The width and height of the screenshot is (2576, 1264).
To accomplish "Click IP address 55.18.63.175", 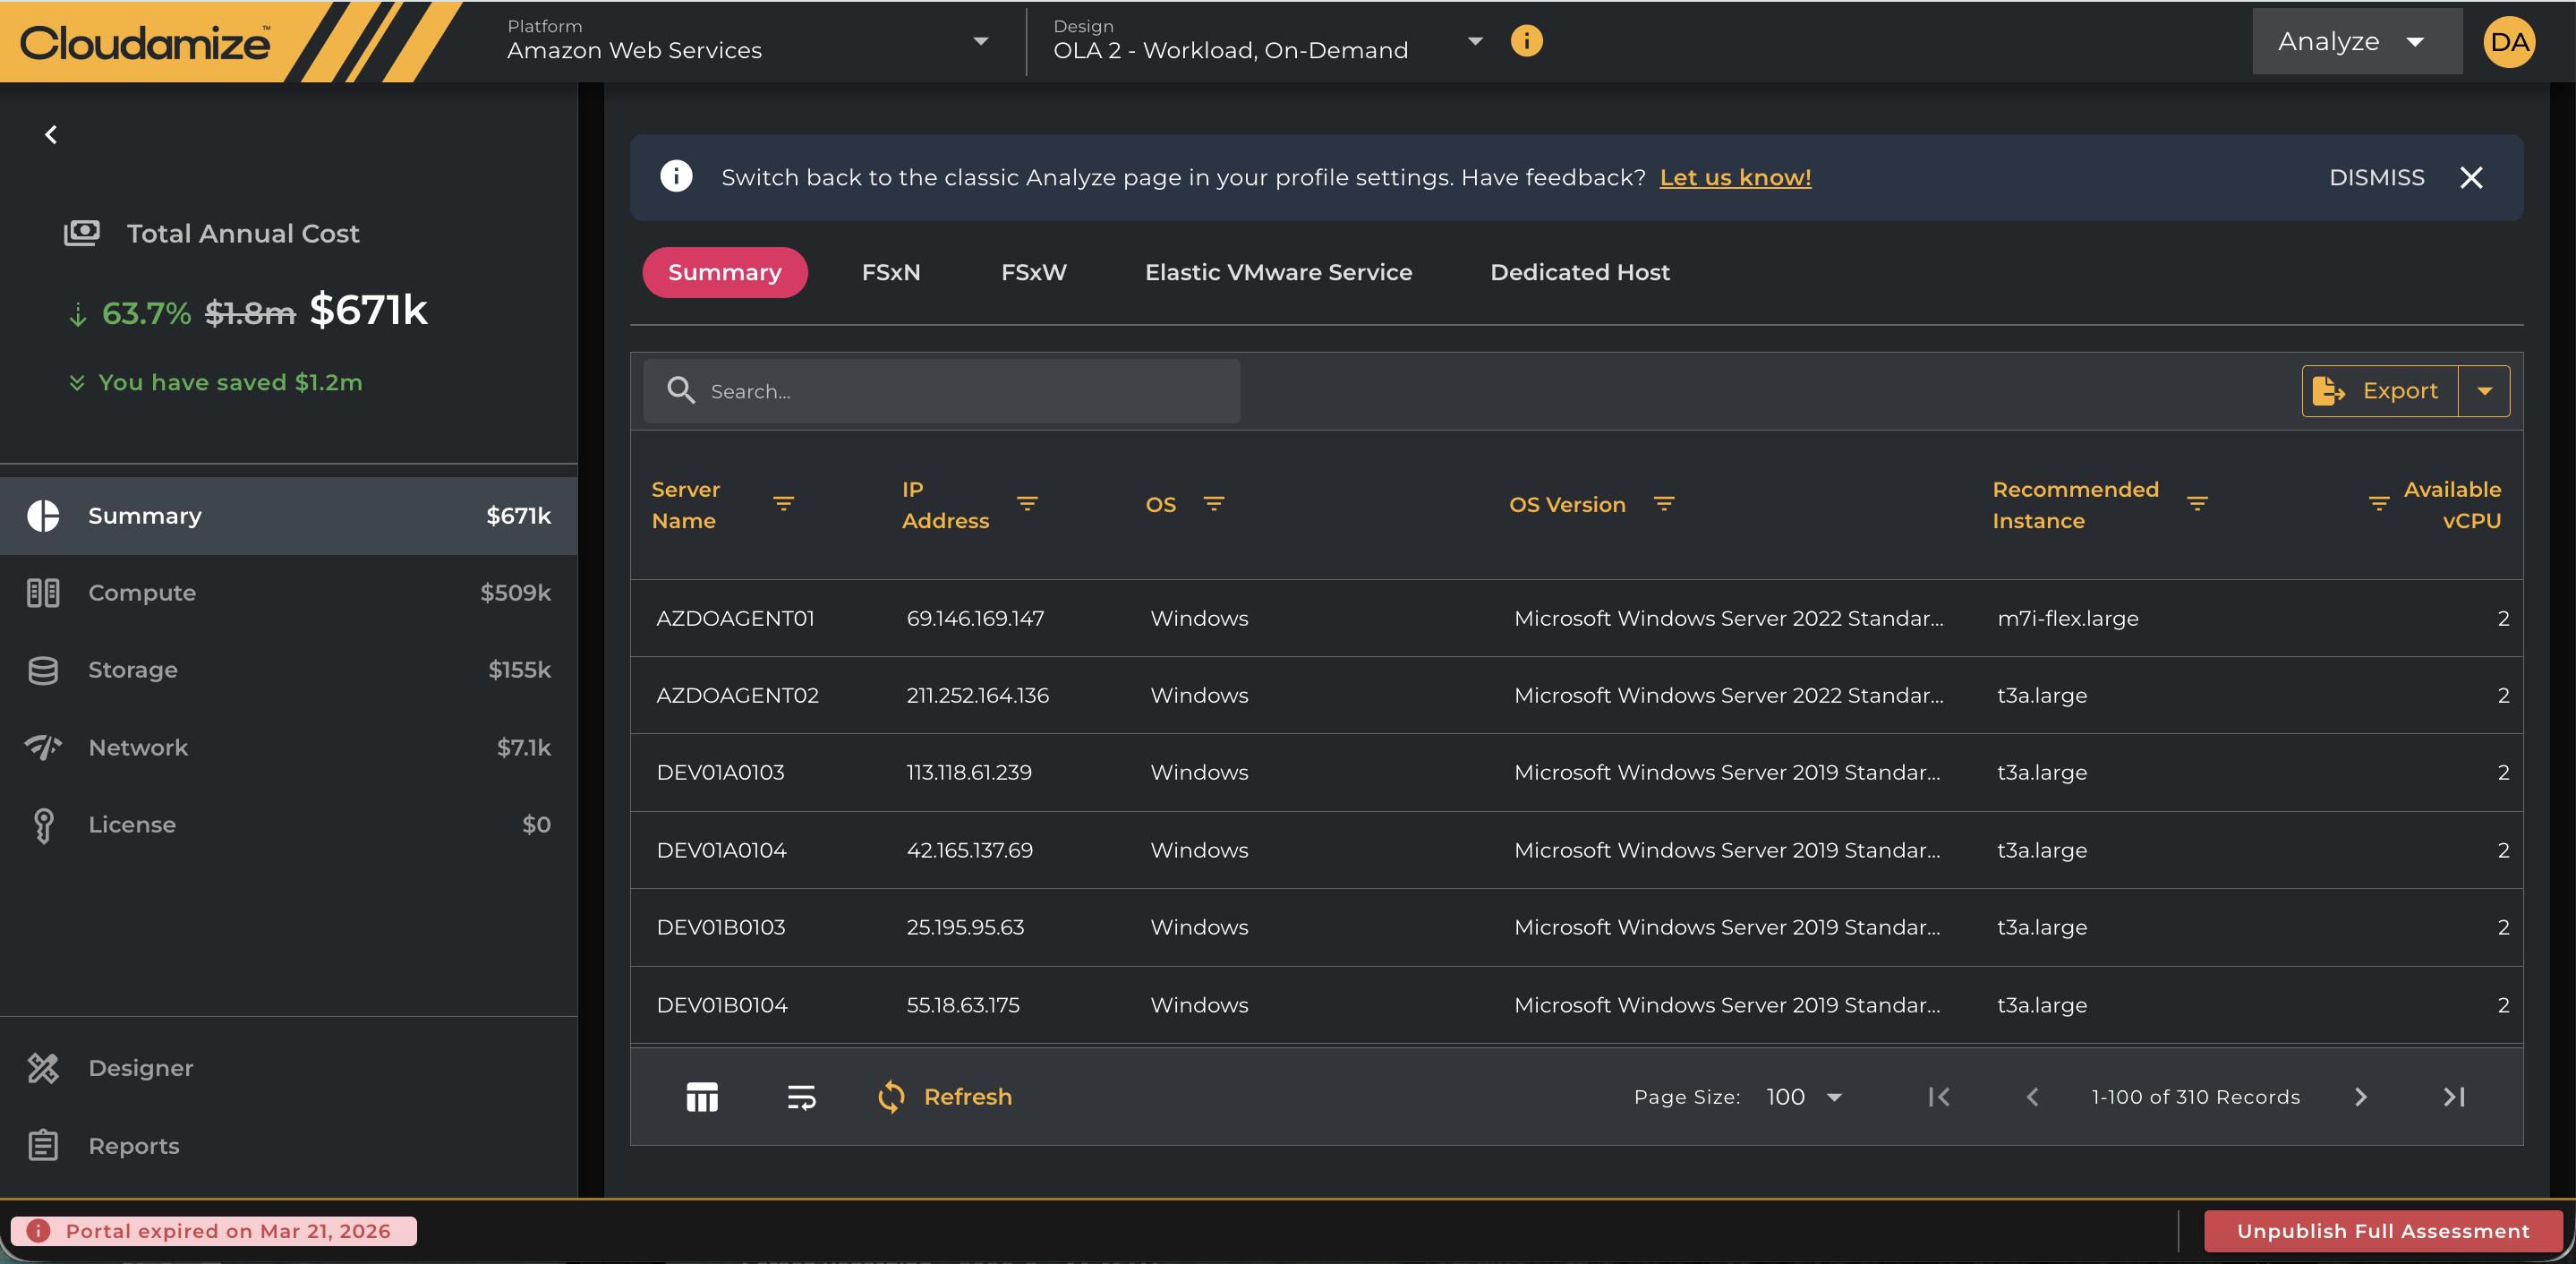I will point(963,1005).
